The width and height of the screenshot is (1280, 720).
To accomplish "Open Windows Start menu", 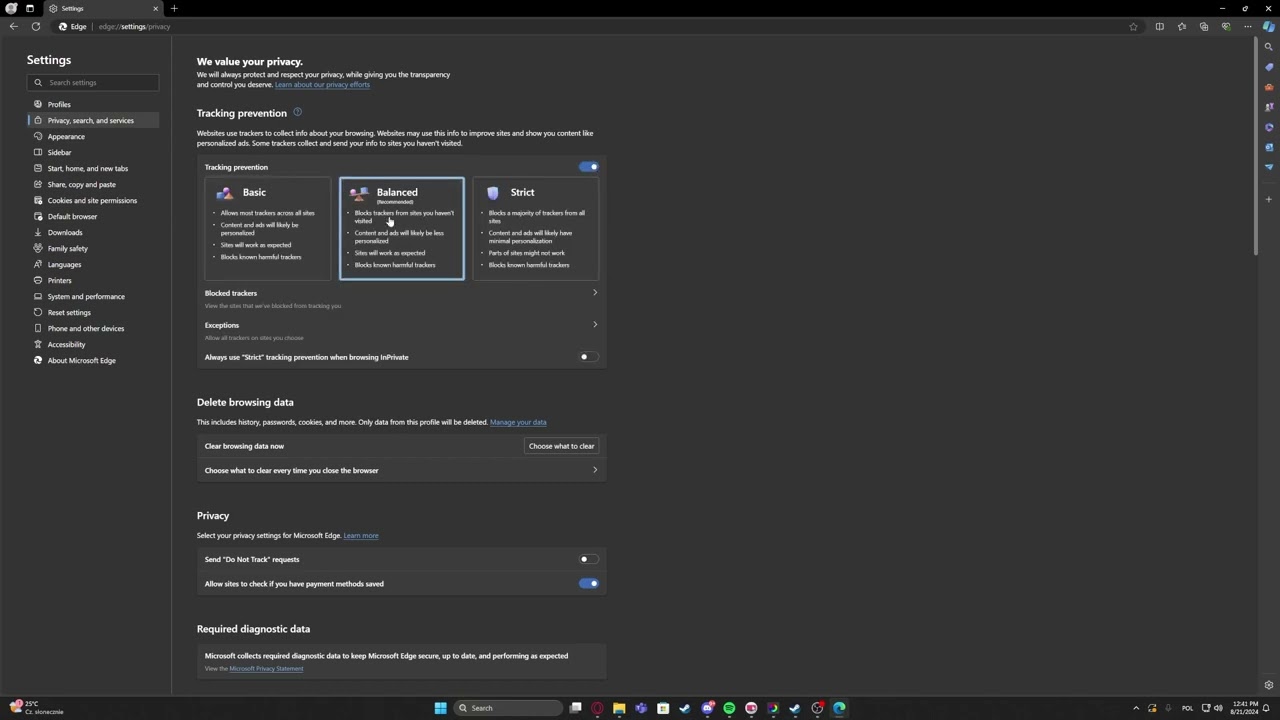I will click(440, 708).
